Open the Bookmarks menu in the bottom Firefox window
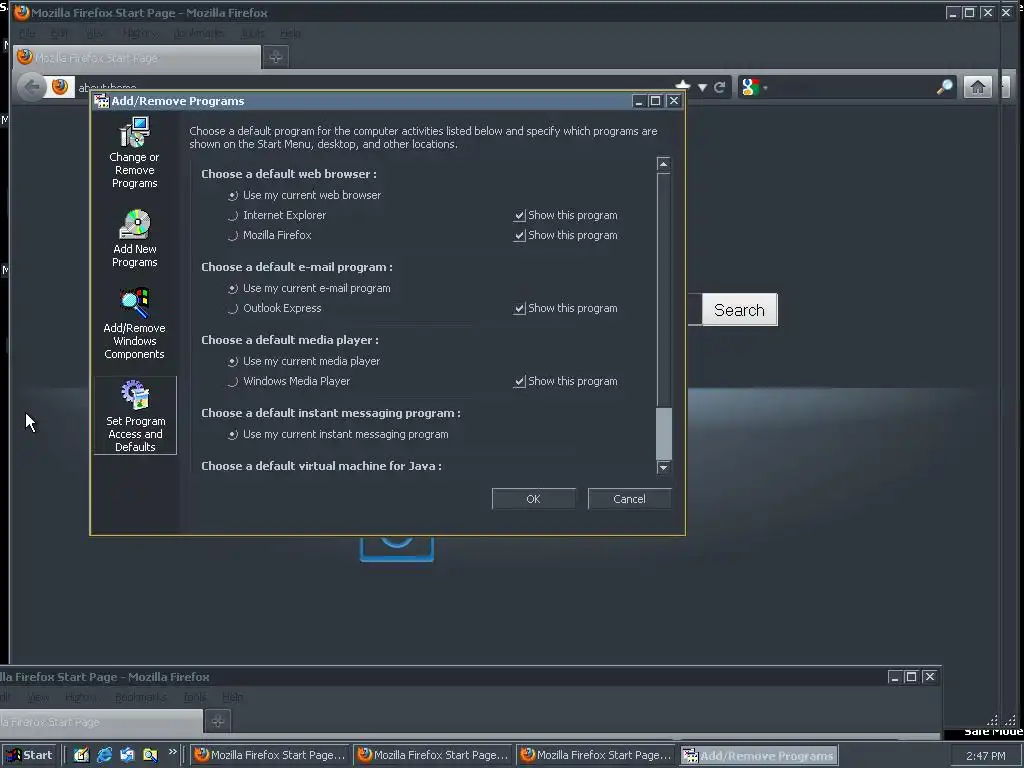Image resolution: width=1024 pixels, height=768 pixels. [x=140, y=697]
